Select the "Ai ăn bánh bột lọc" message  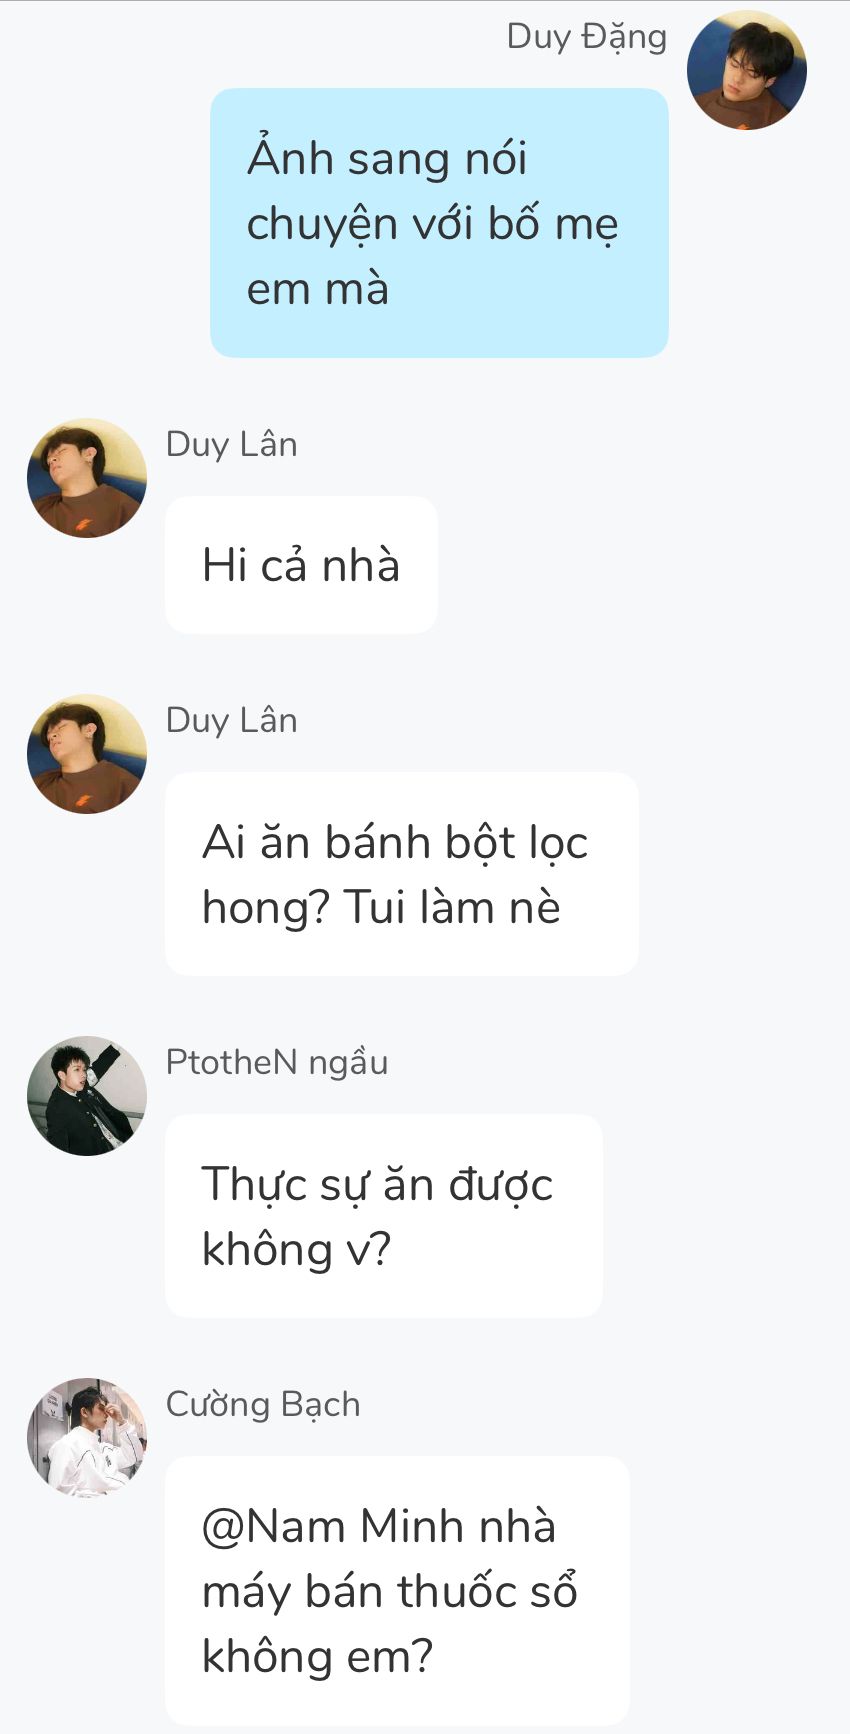point(401,874)
